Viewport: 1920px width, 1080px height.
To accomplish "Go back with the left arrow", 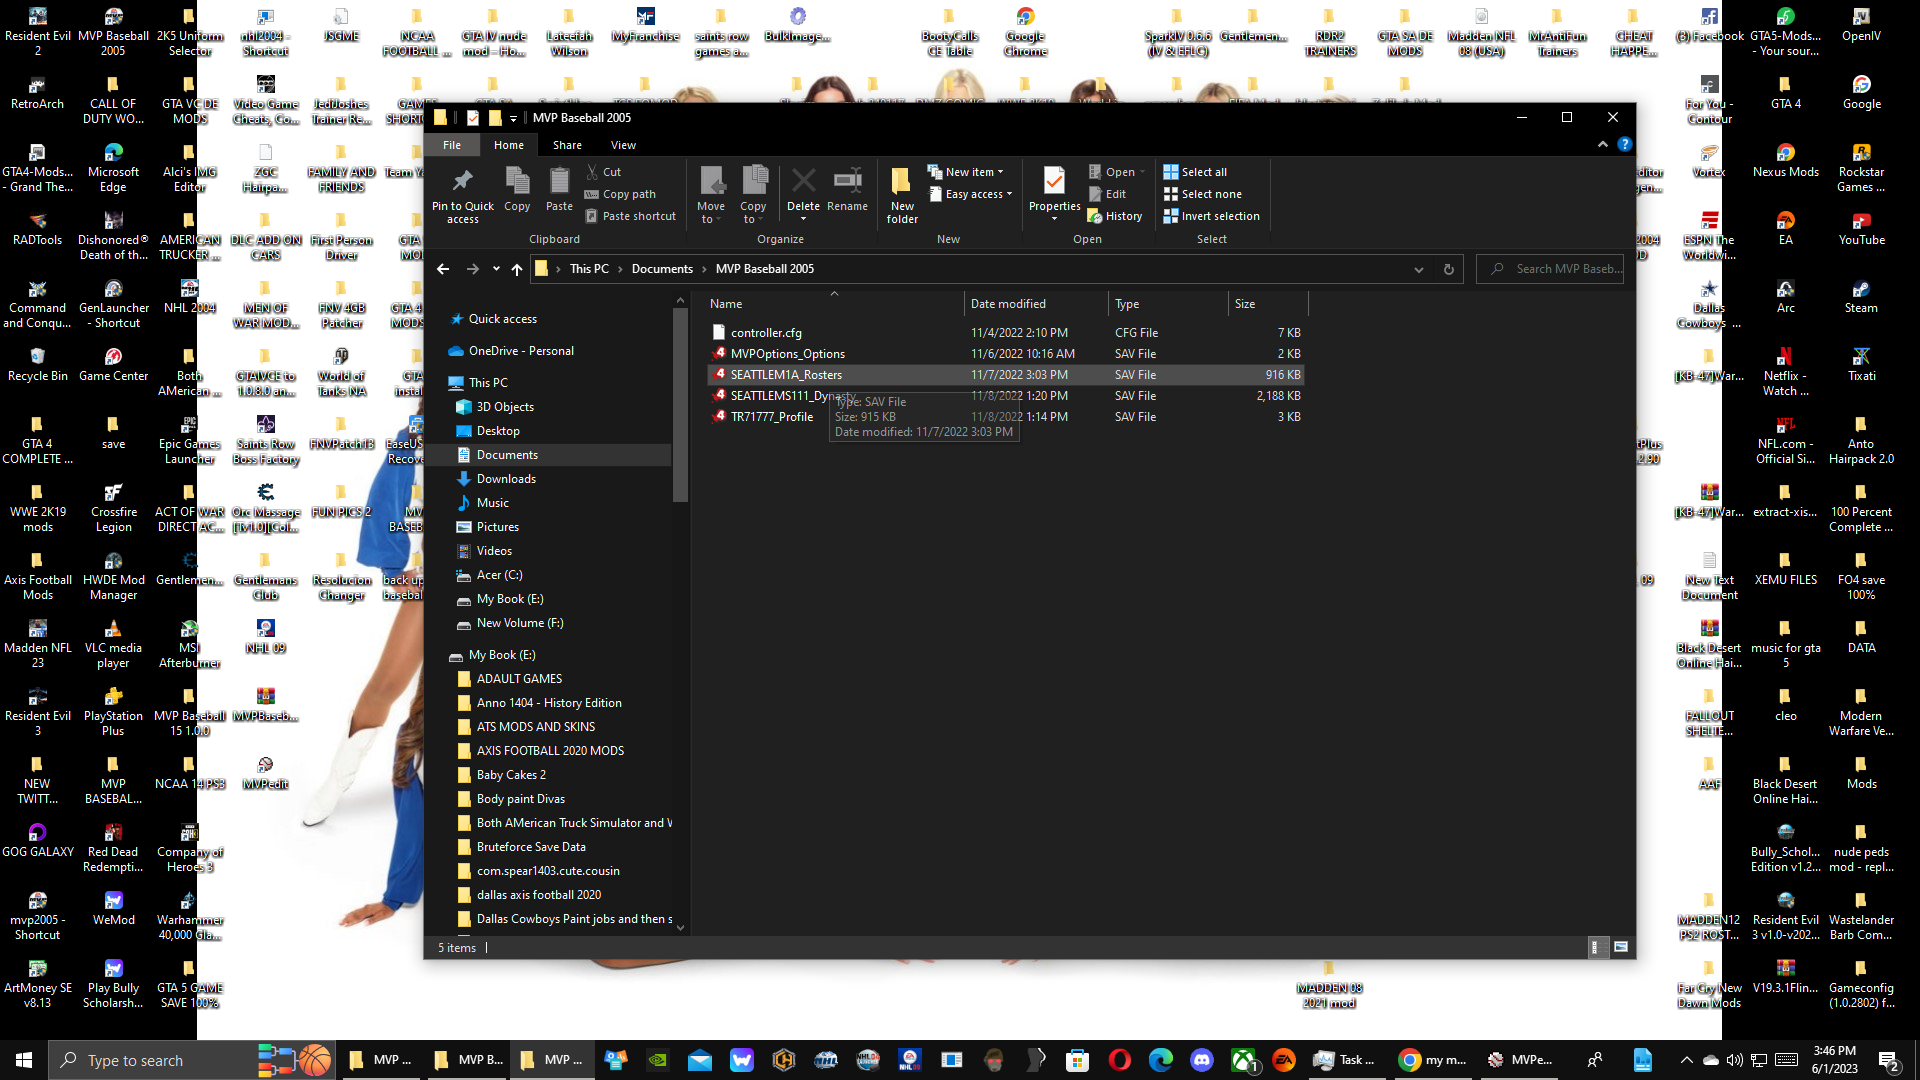I will pos(443,269).
